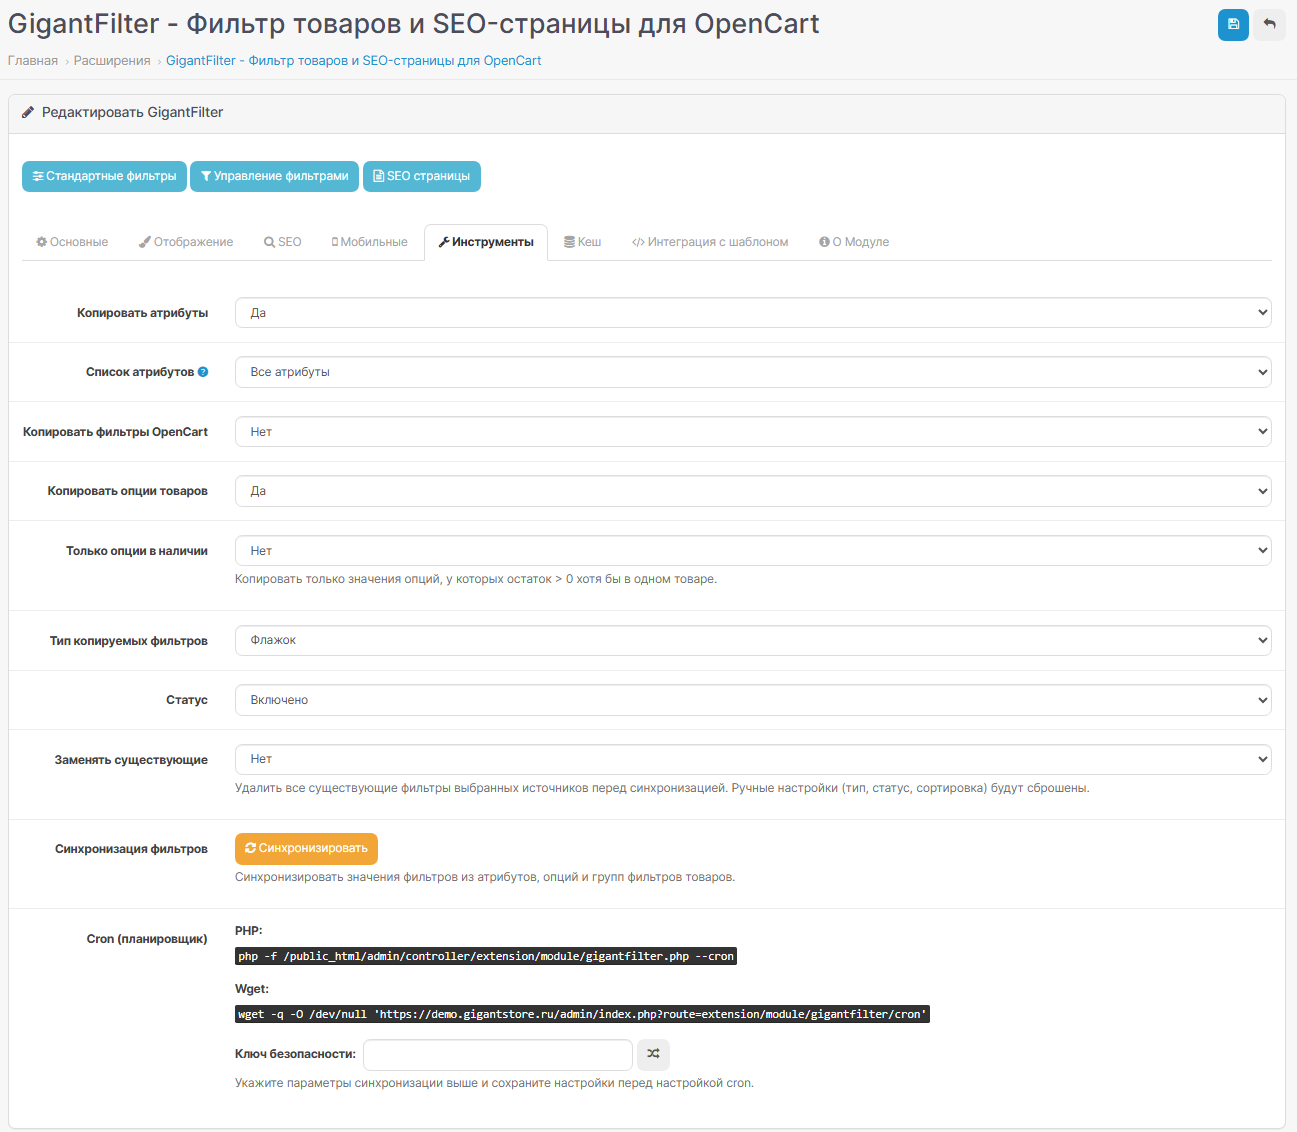Image resolution: width=1297 pixels, height=1132 pixels.
Task: Click the help icon next to Список атрибутов
Action: 203,372
